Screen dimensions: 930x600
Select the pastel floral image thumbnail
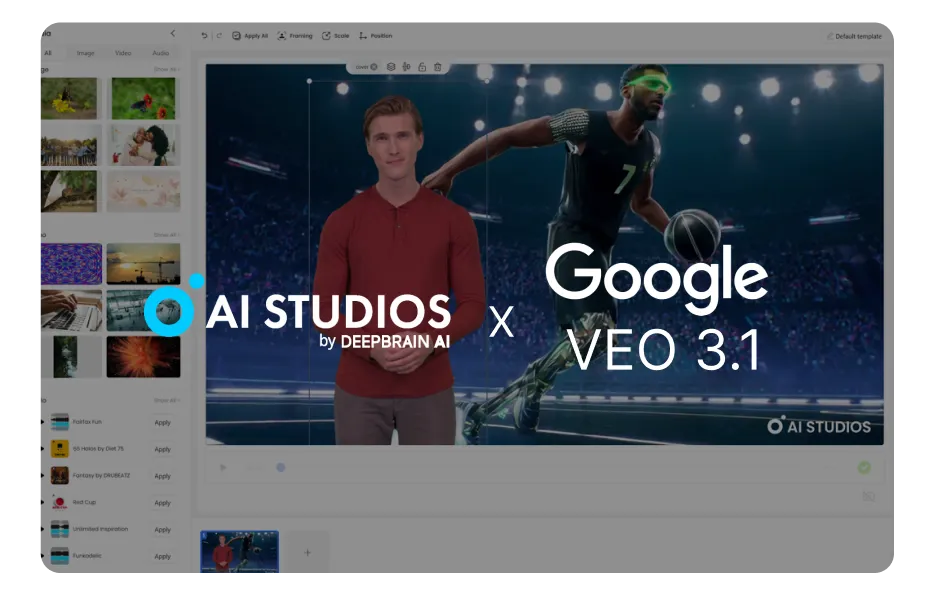click(x=143, y=192)
